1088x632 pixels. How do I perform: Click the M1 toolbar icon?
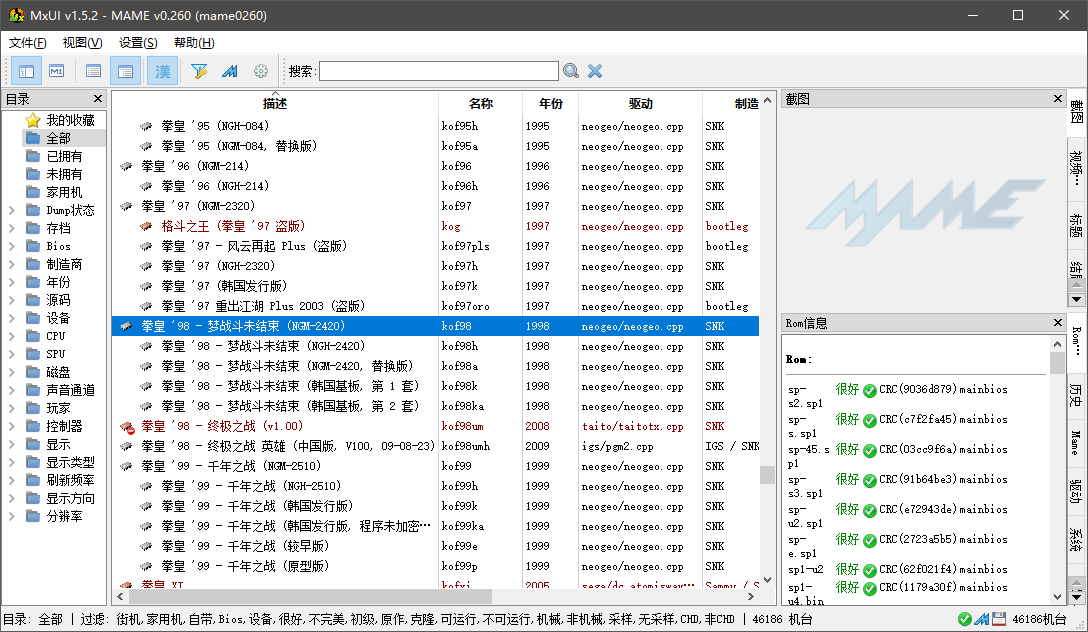56,71
